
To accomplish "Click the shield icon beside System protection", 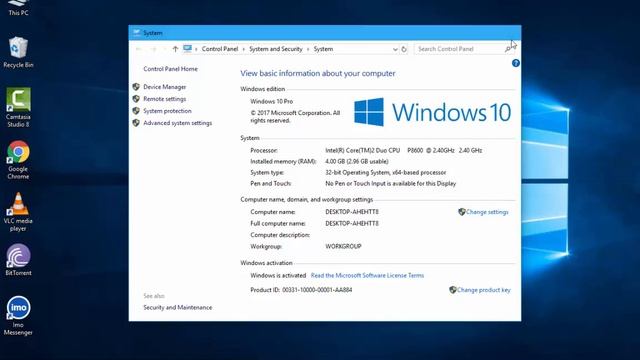I will (x=136, y=111).
